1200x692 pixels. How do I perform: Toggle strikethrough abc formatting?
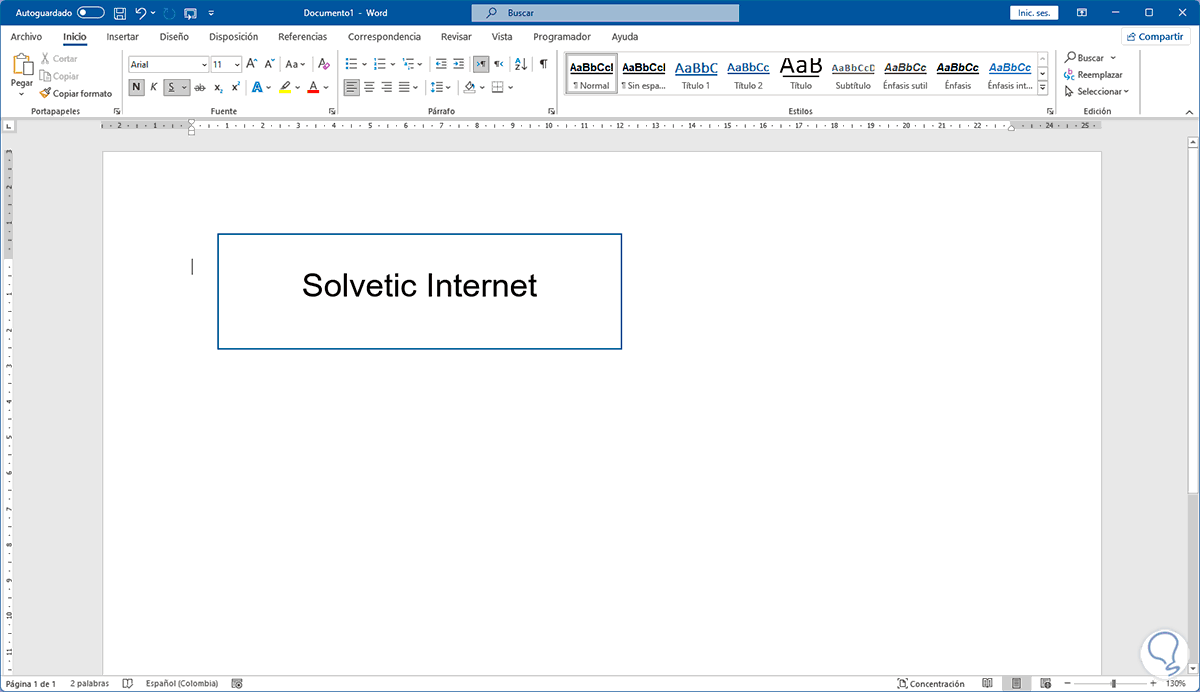199,88
